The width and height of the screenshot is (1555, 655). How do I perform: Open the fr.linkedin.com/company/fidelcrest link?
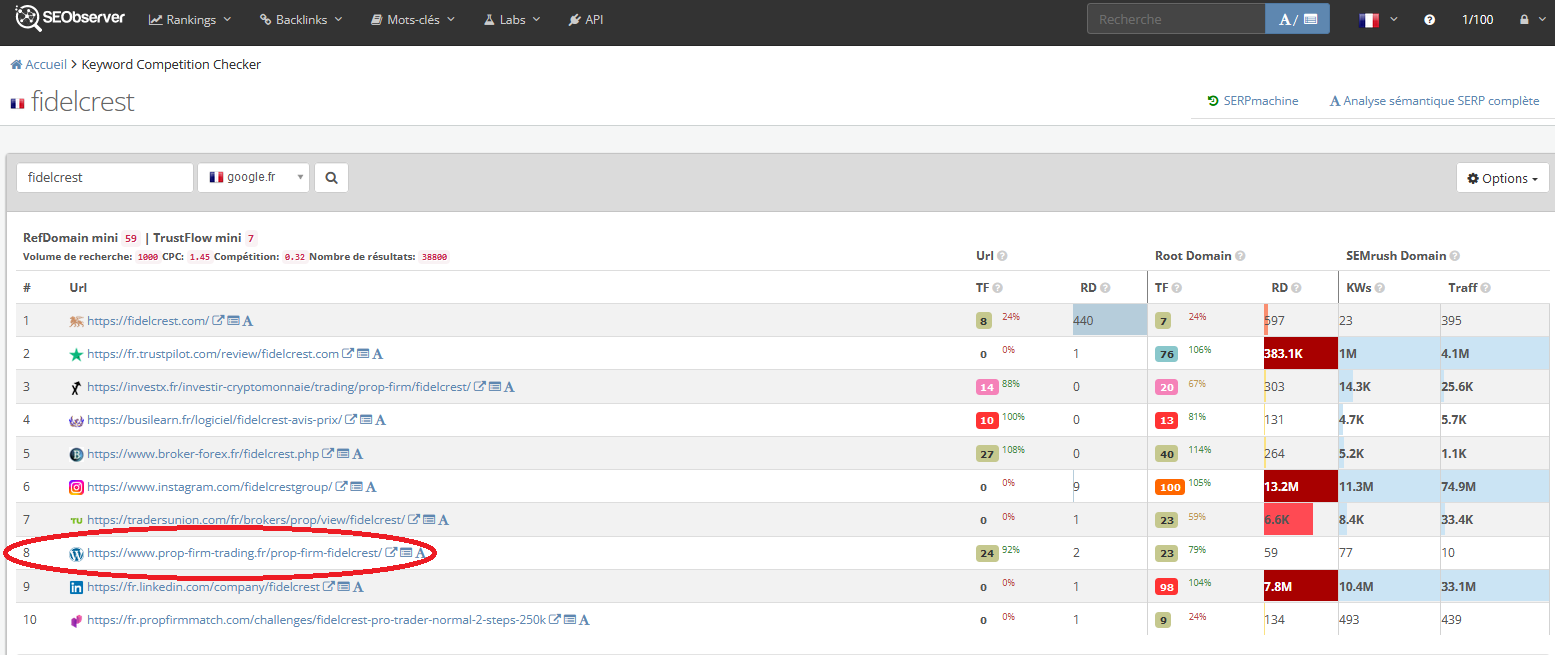(x=204, y=587)
